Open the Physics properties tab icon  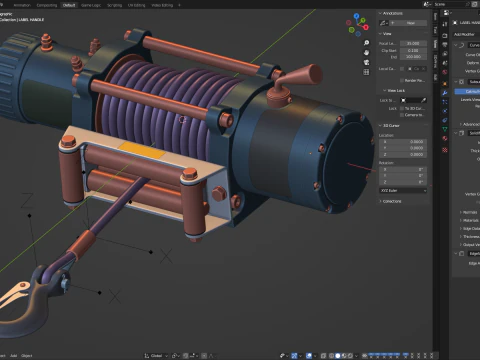click(x=445, y=111)
